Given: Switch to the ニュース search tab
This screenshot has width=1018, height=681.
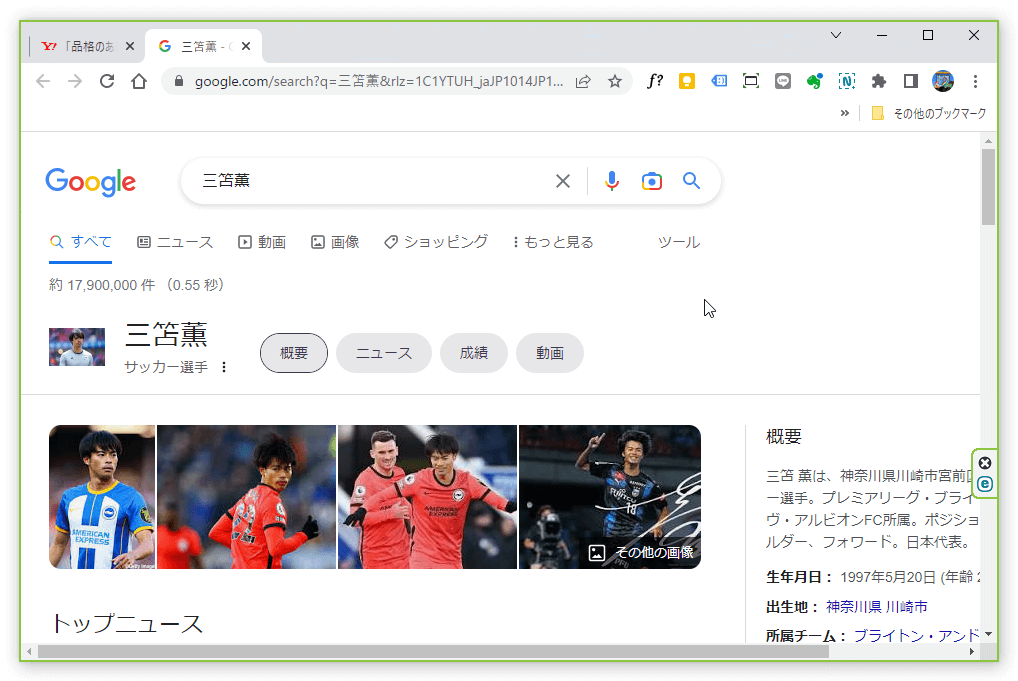Looking at the screenshot, I should point(175,242).
